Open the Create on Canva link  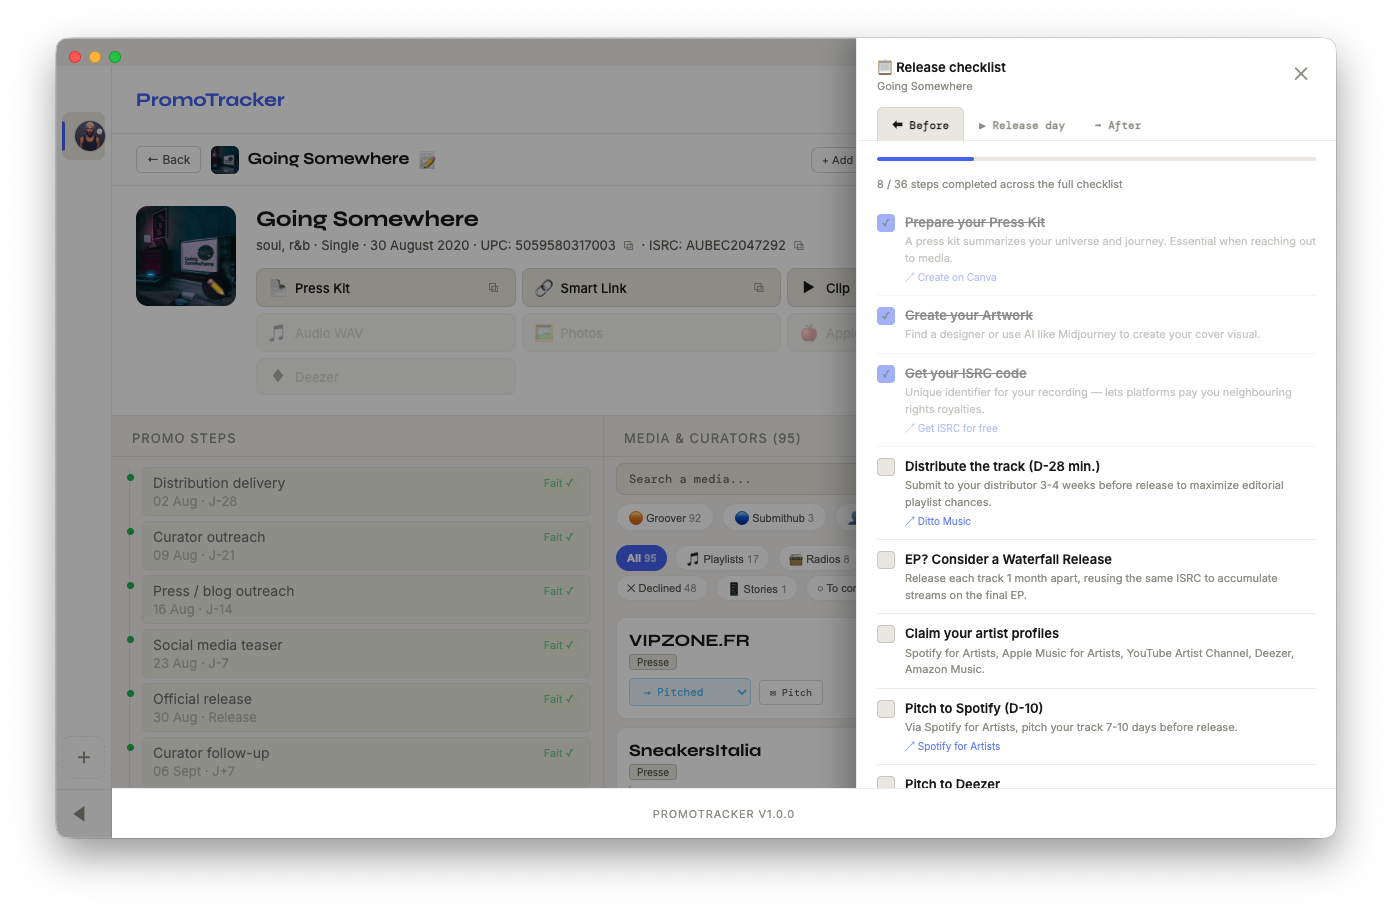(956, 278)
